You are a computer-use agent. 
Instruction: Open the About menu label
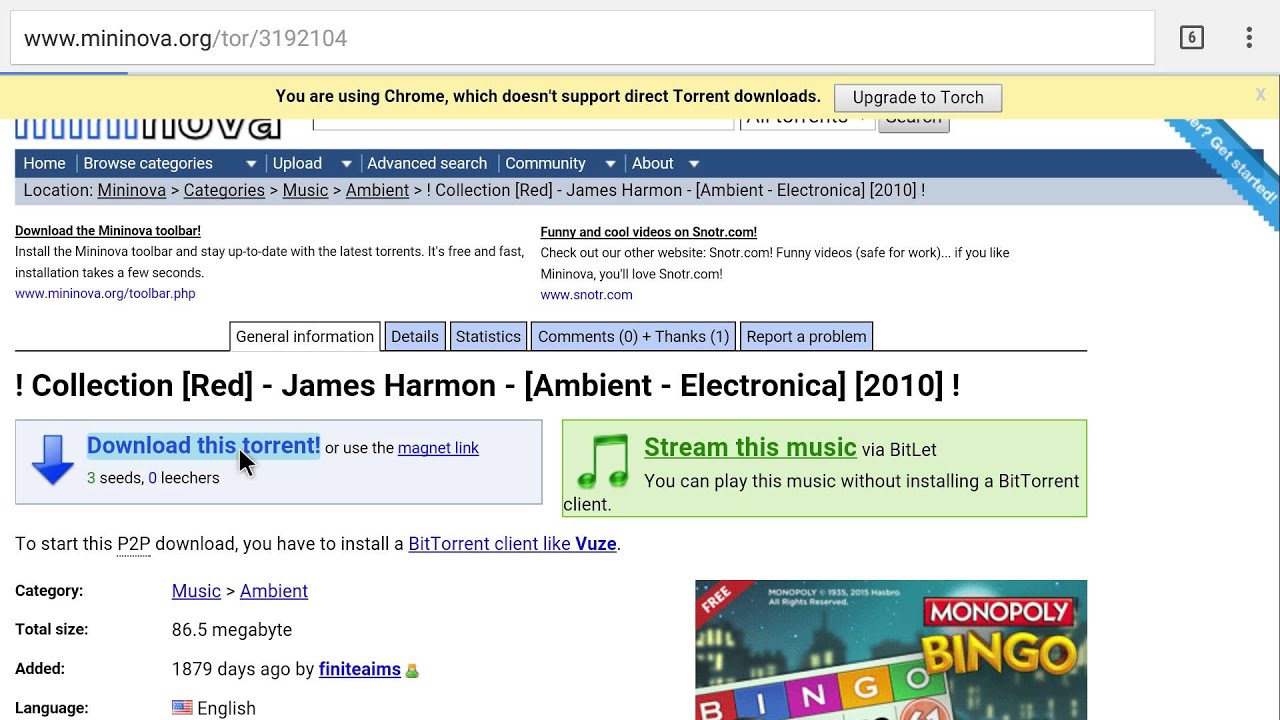click(652, 163)
